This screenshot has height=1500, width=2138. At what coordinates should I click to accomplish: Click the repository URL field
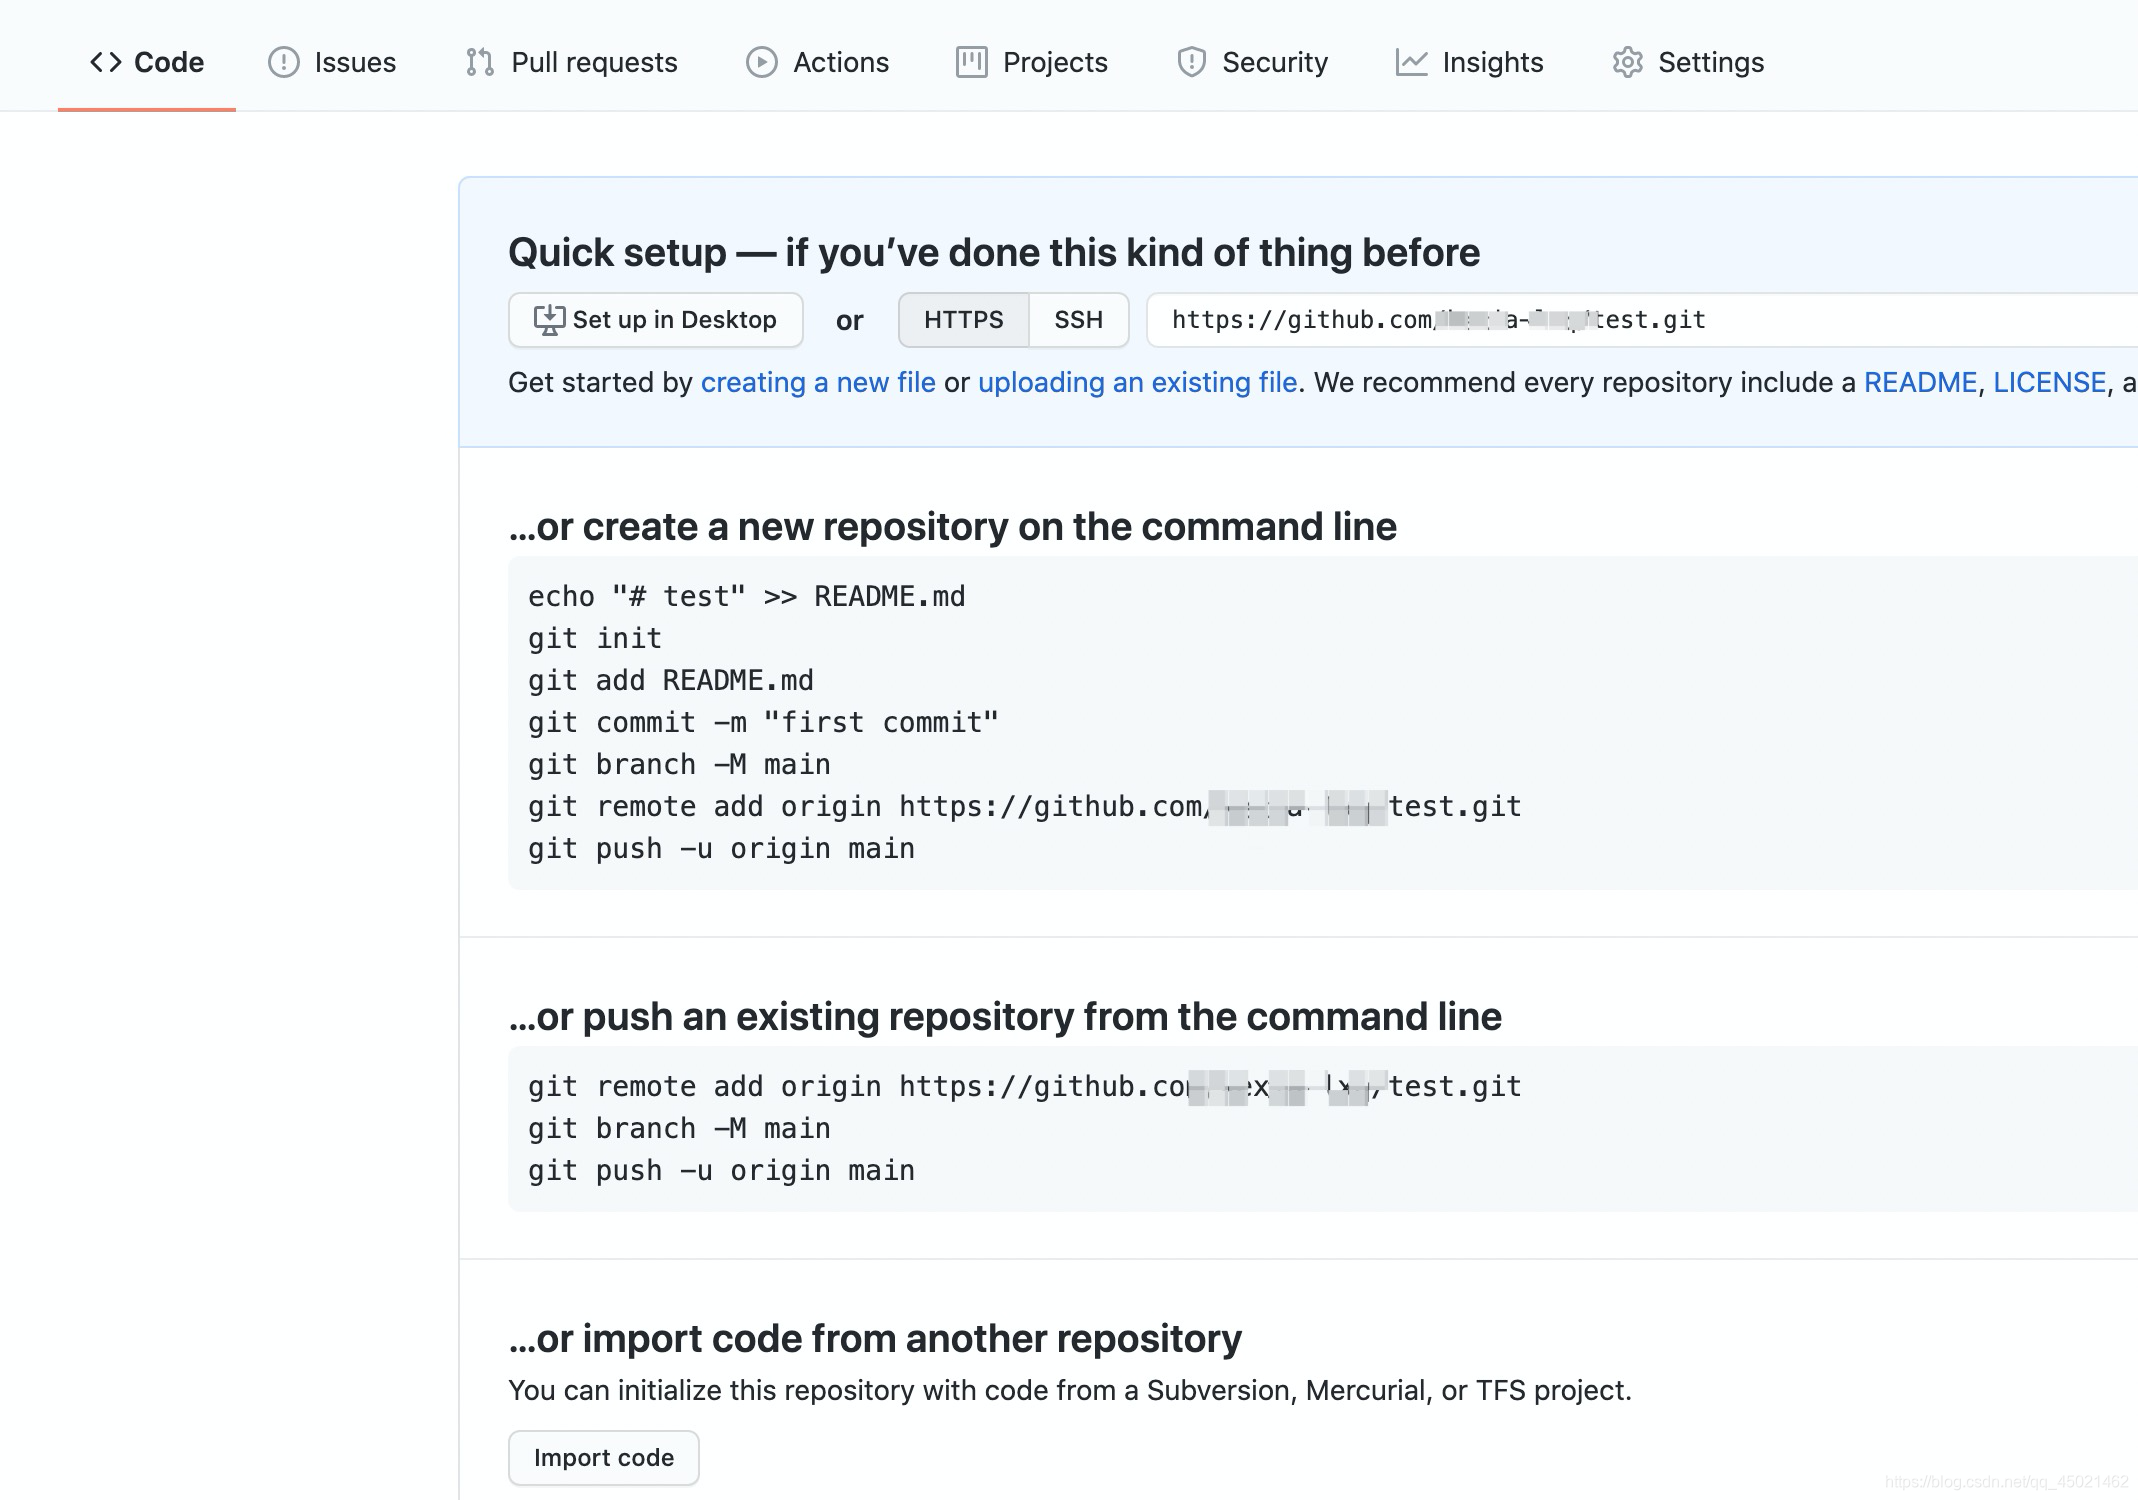[1642, 320]
